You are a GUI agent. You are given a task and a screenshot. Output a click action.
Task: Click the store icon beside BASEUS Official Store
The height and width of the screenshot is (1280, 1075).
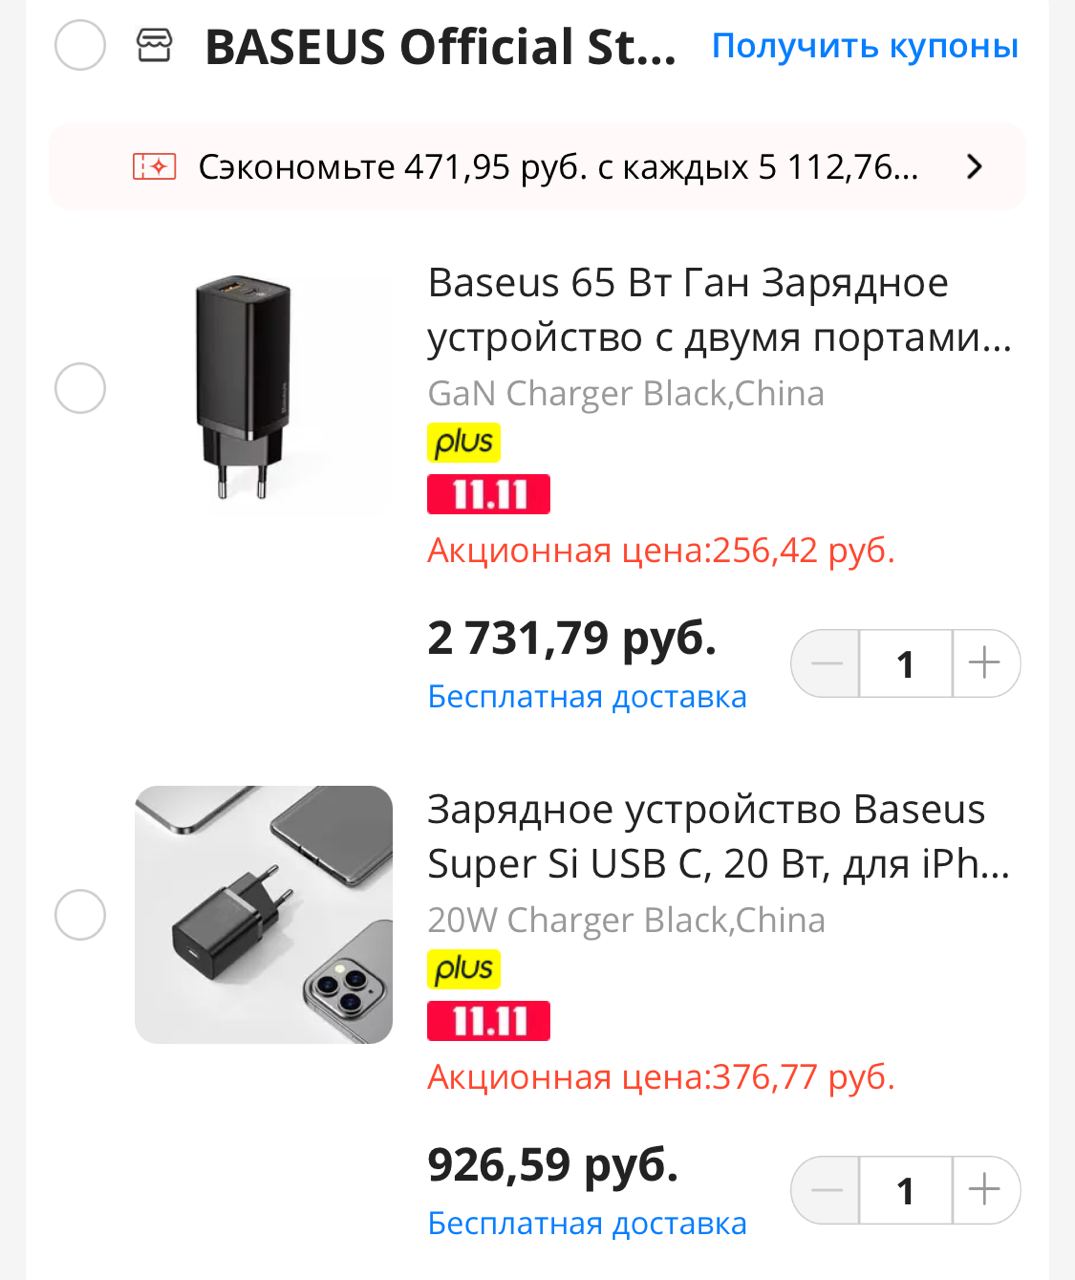click(x=154, y=46)
